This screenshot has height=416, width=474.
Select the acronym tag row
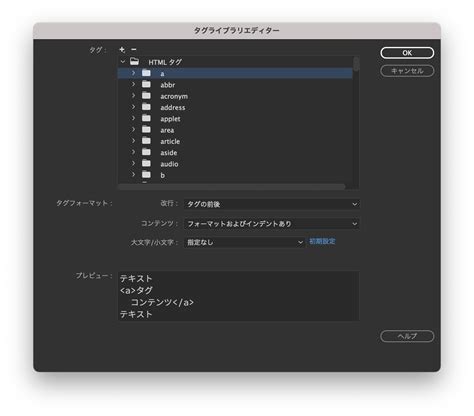click(x=235, y=96)
